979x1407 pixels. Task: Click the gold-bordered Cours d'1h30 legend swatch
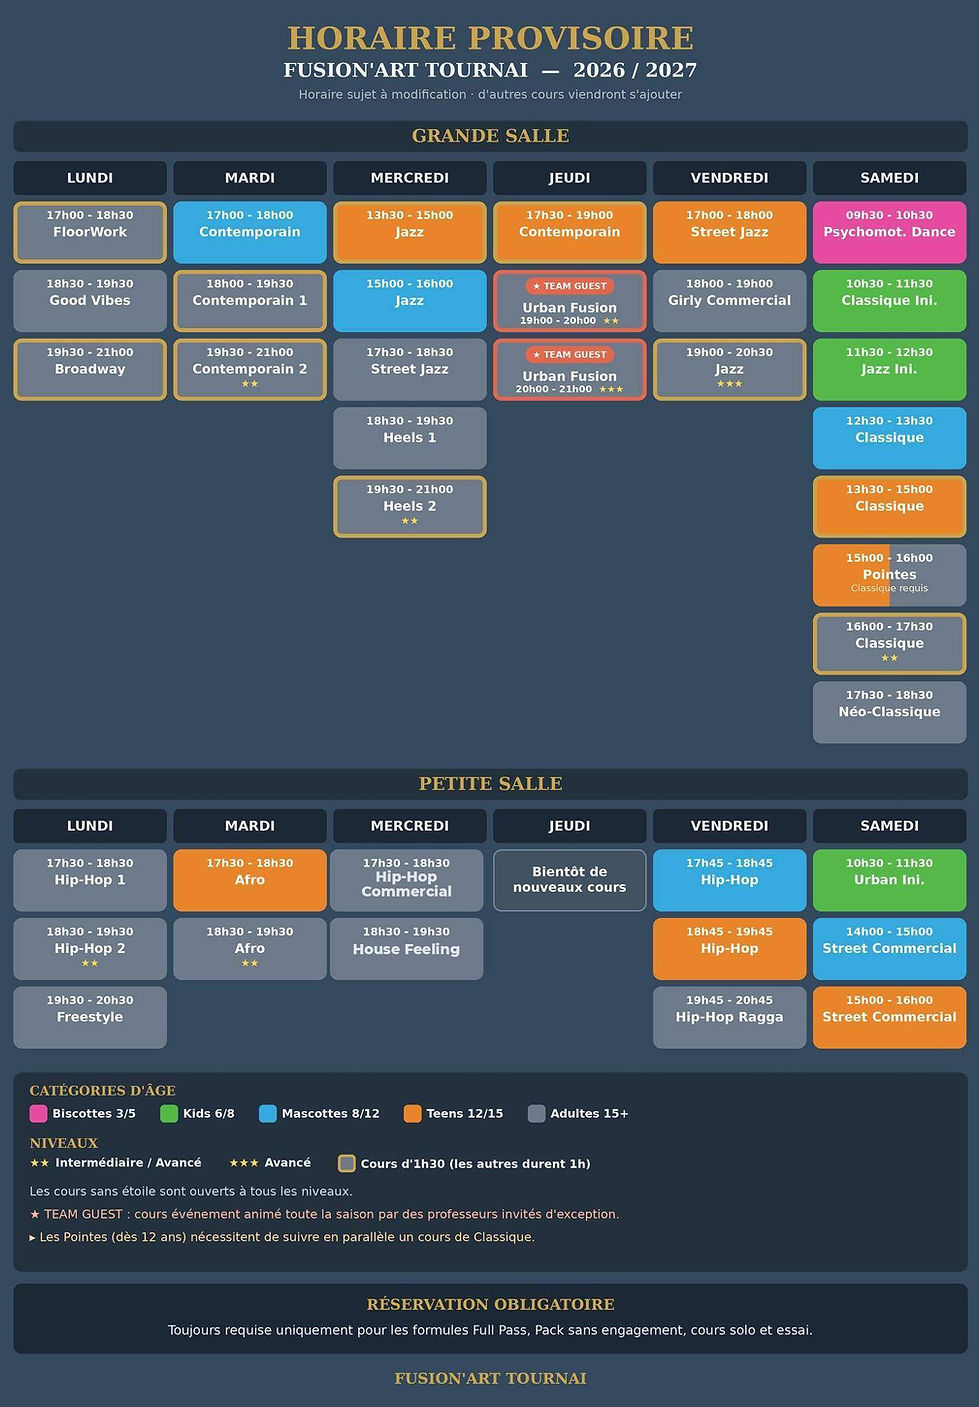(347, 1163)
